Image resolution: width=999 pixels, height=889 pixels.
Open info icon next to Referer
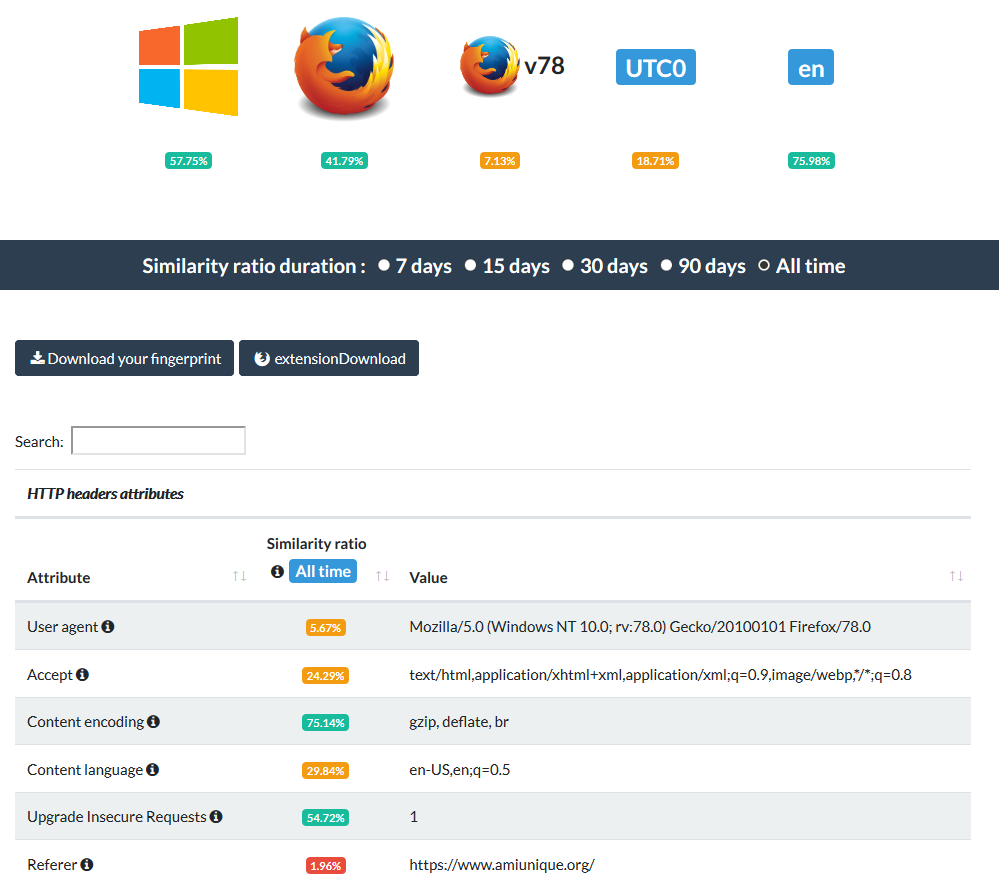pos(87,864)
